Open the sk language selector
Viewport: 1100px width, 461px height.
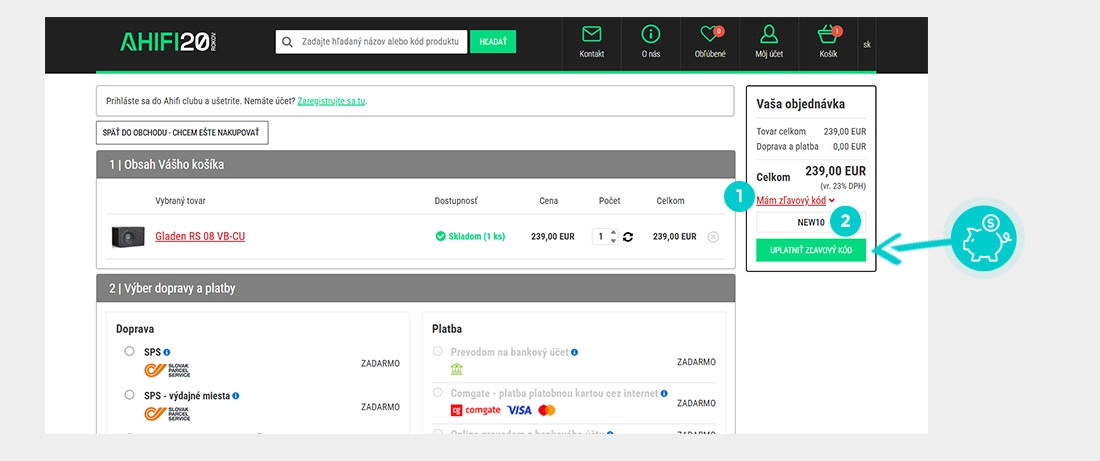(867, 44)
